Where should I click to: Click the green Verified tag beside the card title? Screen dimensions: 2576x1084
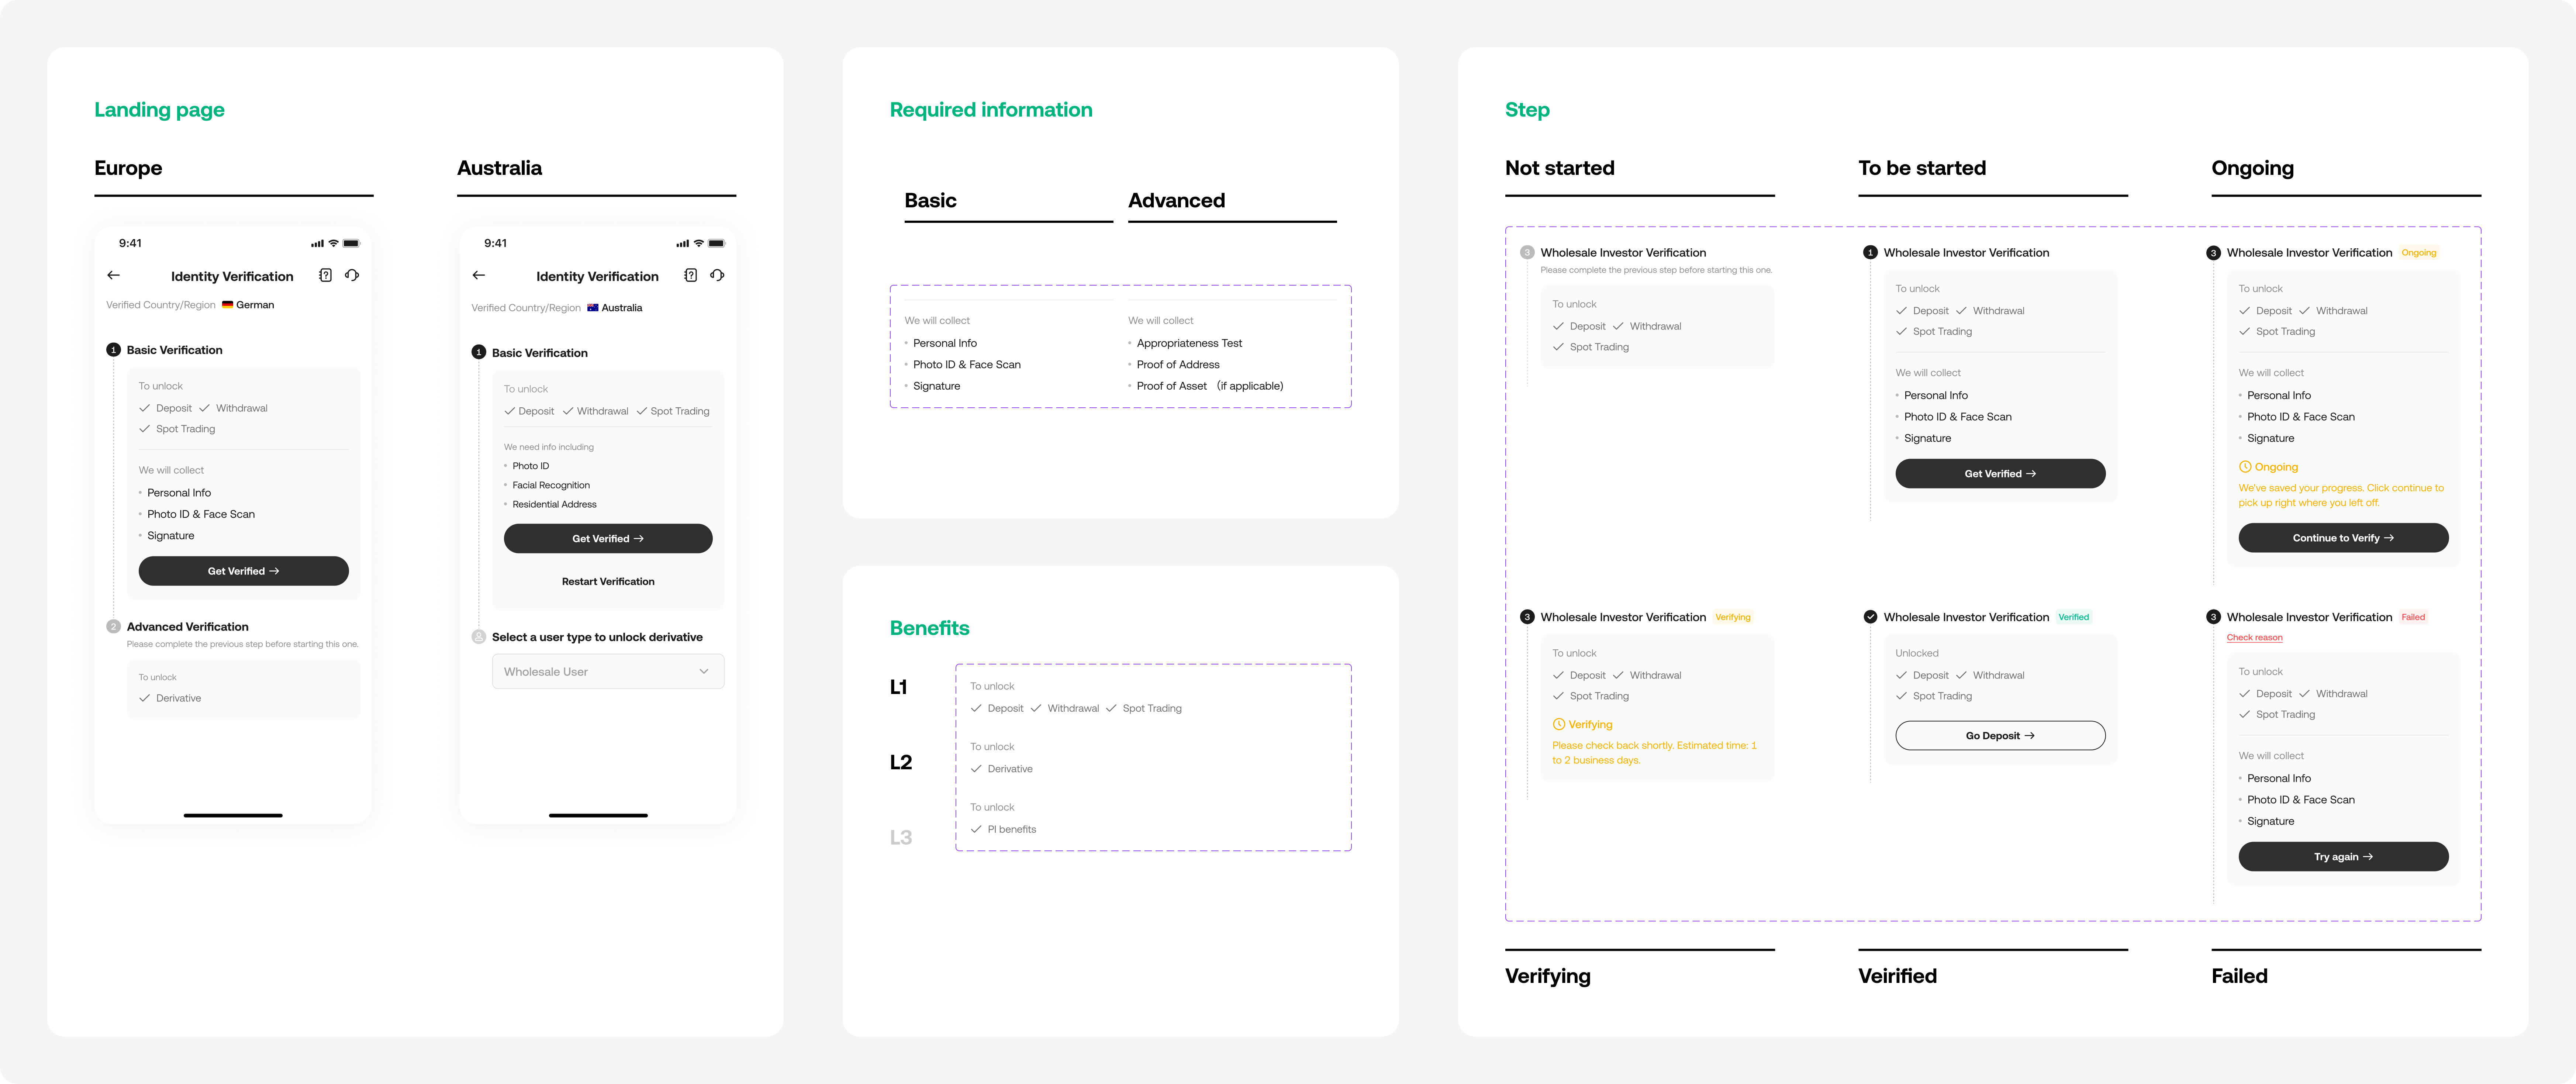[x=2073, y=617]
